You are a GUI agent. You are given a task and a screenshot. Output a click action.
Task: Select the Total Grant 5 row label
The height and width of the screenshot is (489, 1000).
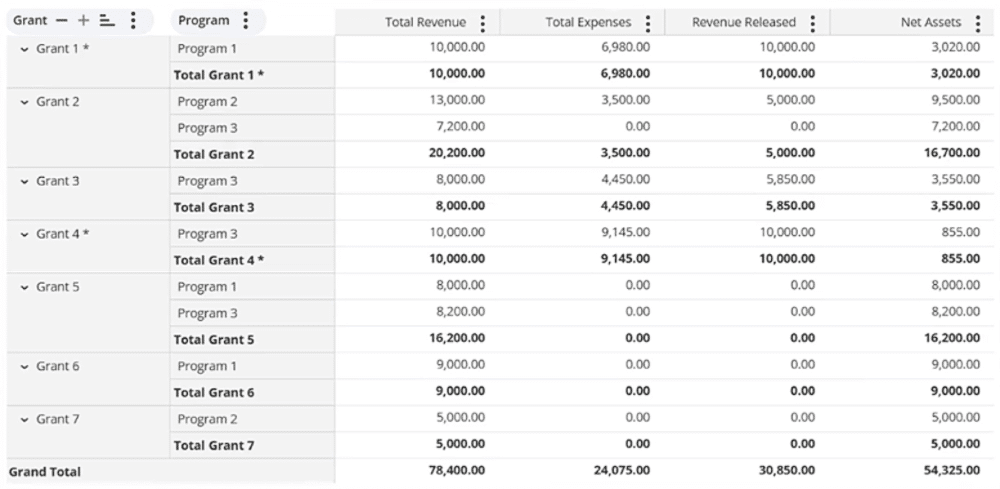click(x=214, y=340)
